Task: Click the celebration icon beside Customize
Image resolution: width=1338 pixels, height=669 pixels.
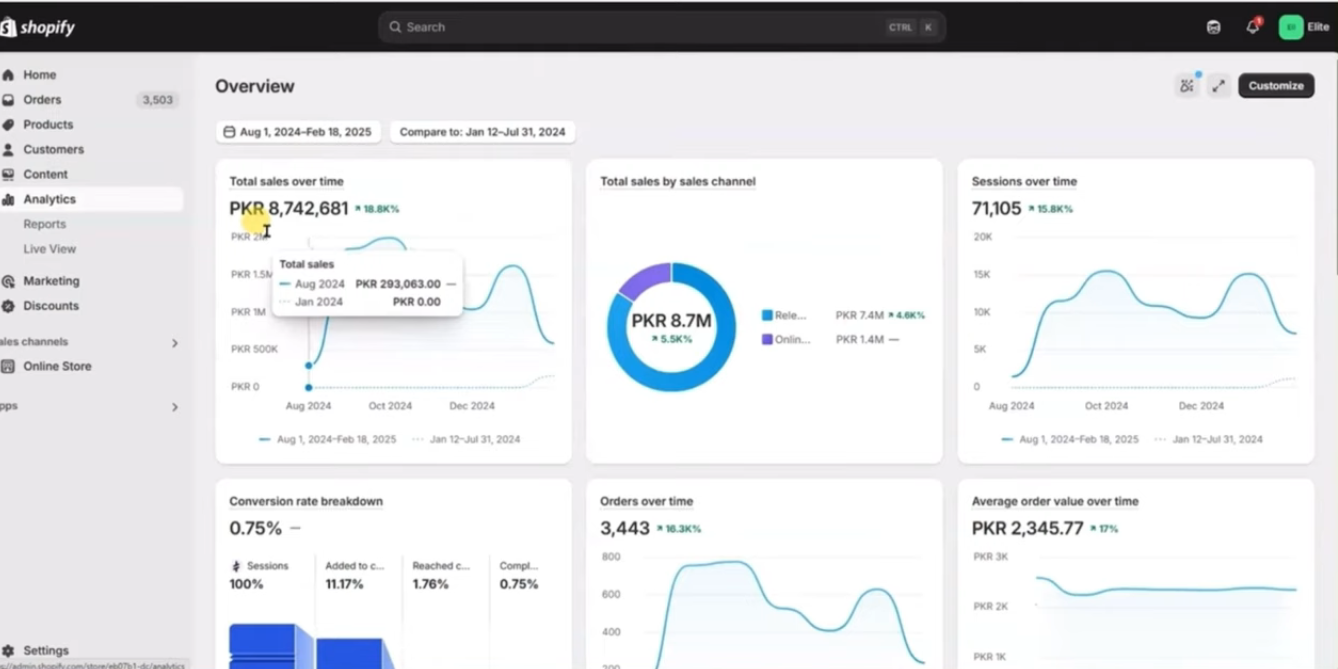Action: (x=1187, y=86)
